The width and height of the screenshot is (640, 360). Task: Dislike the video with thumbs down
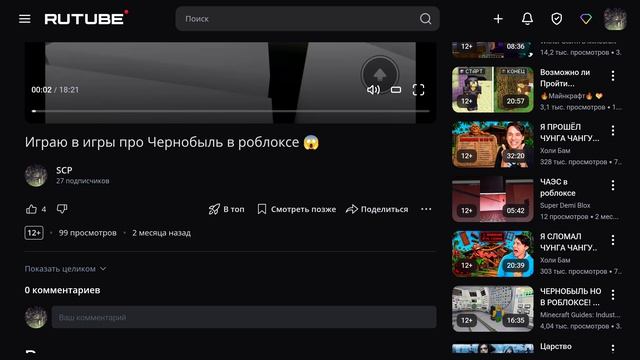click(62, 209)
